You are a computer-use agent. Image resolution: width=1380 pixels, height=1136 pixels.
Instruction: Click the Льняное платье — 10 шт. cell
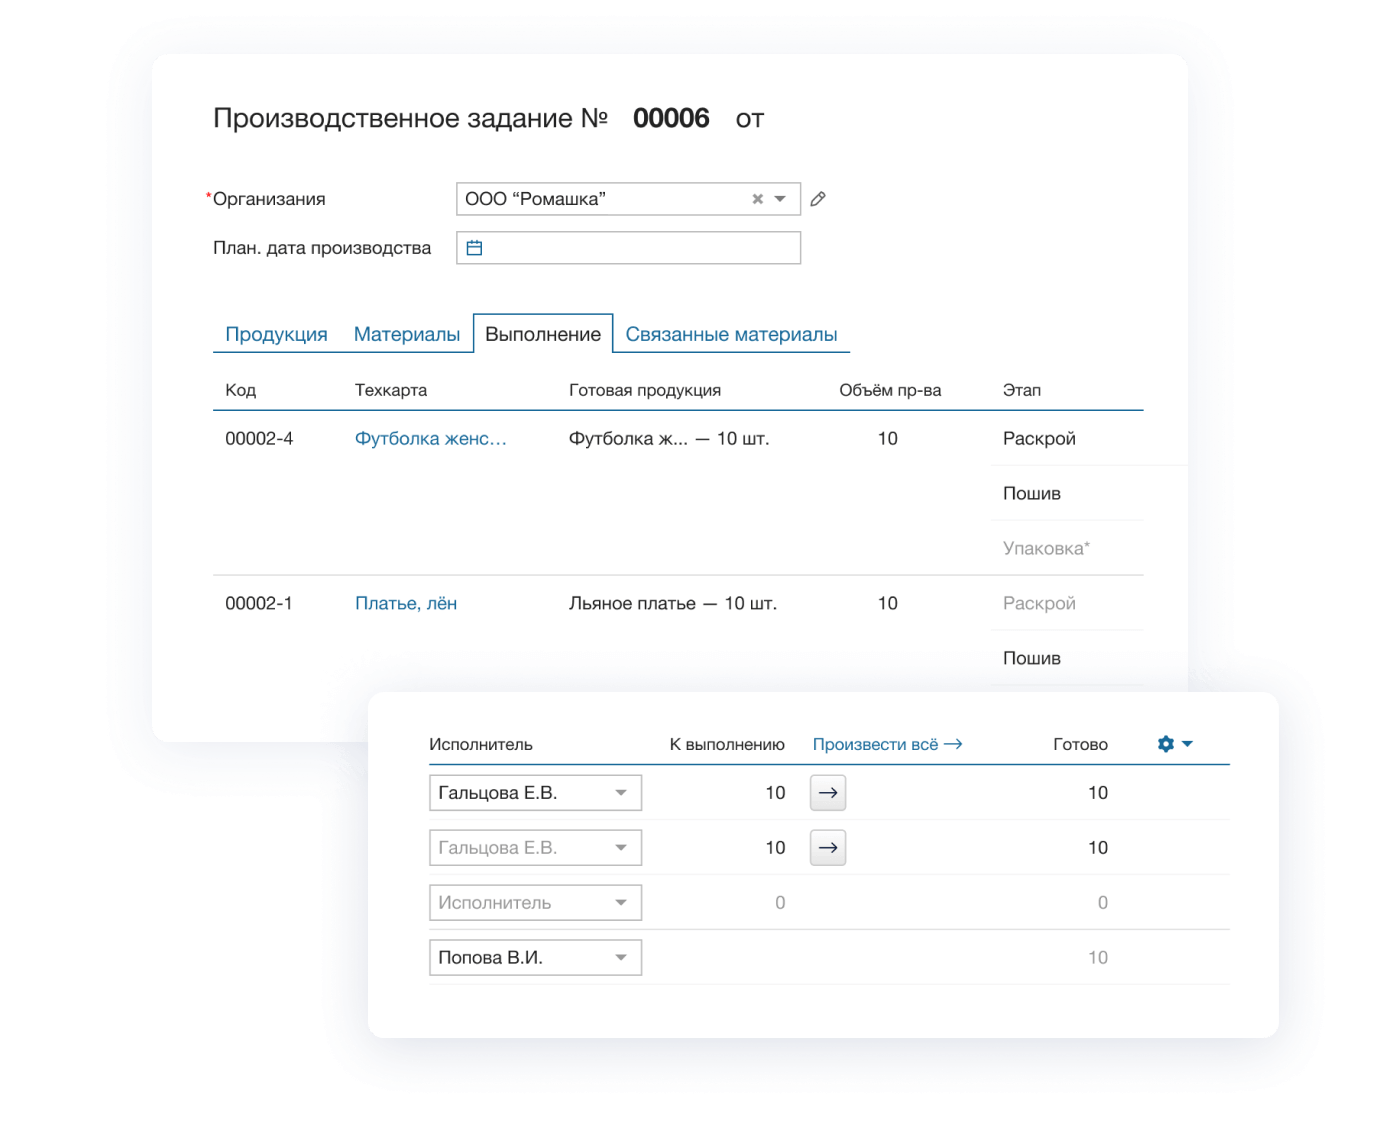click(x=673, y=604)
